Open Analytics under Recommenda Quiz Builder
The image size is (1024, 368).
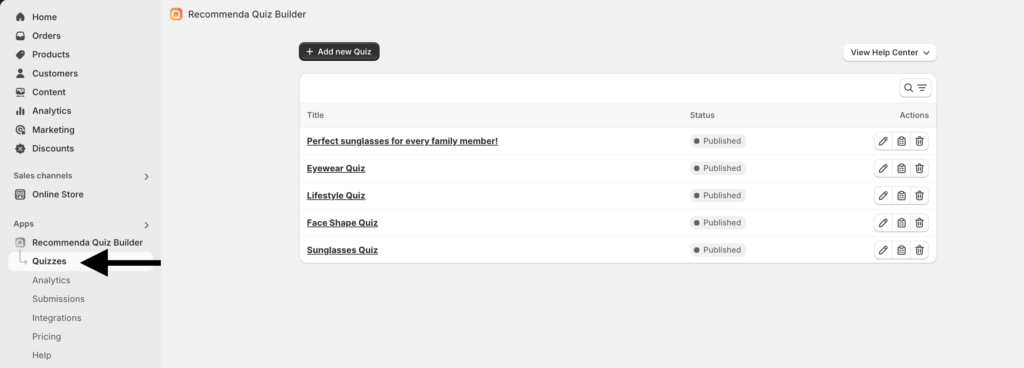coord(51,280)
